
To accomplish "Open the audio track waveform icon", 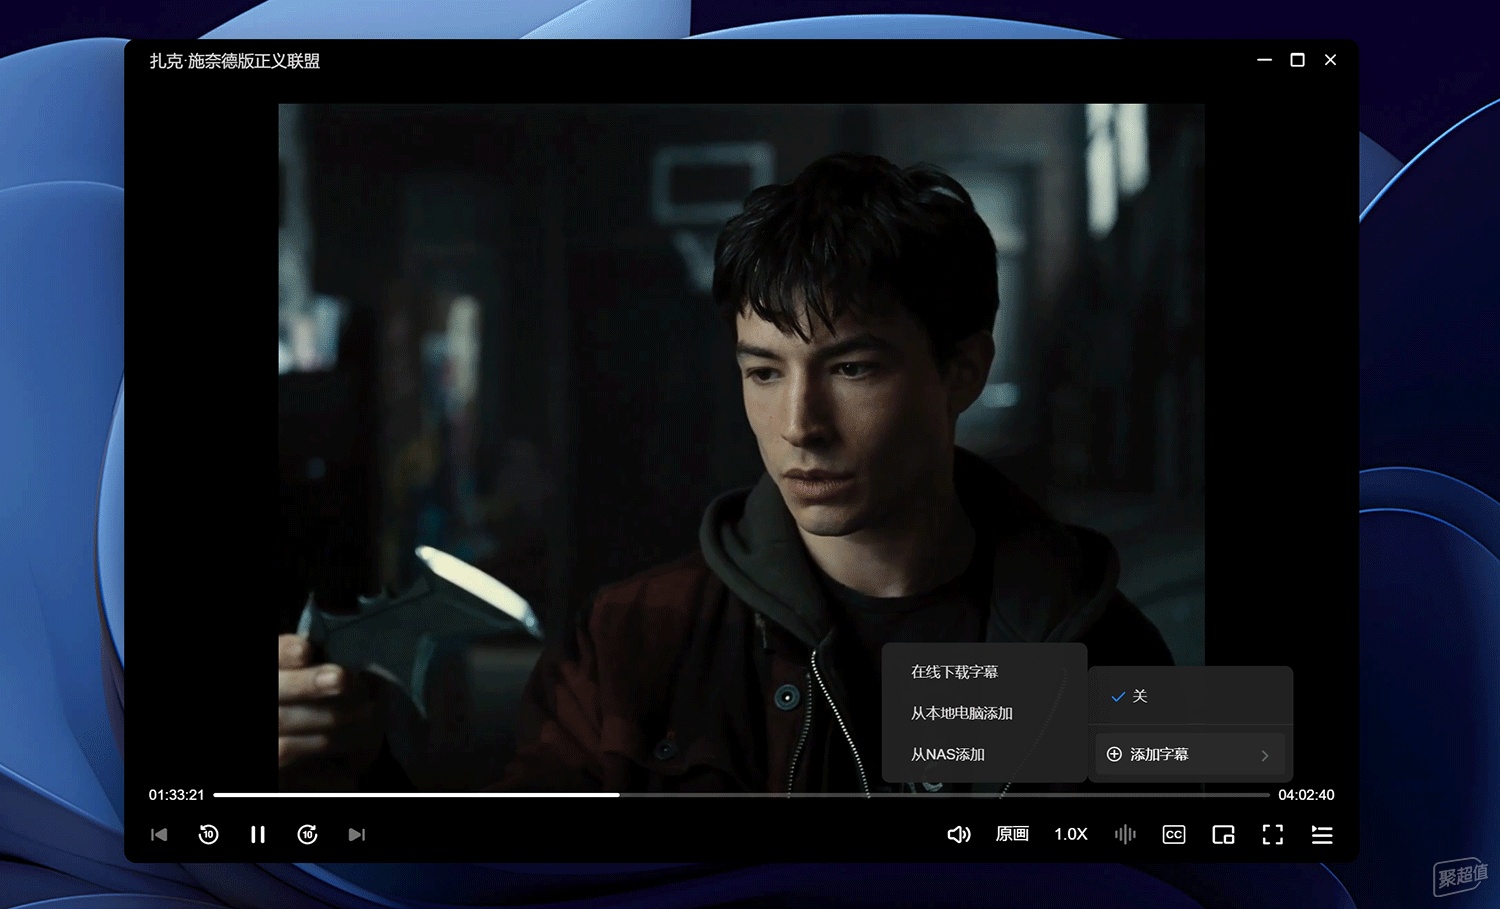I will (x=1125, y=834).
